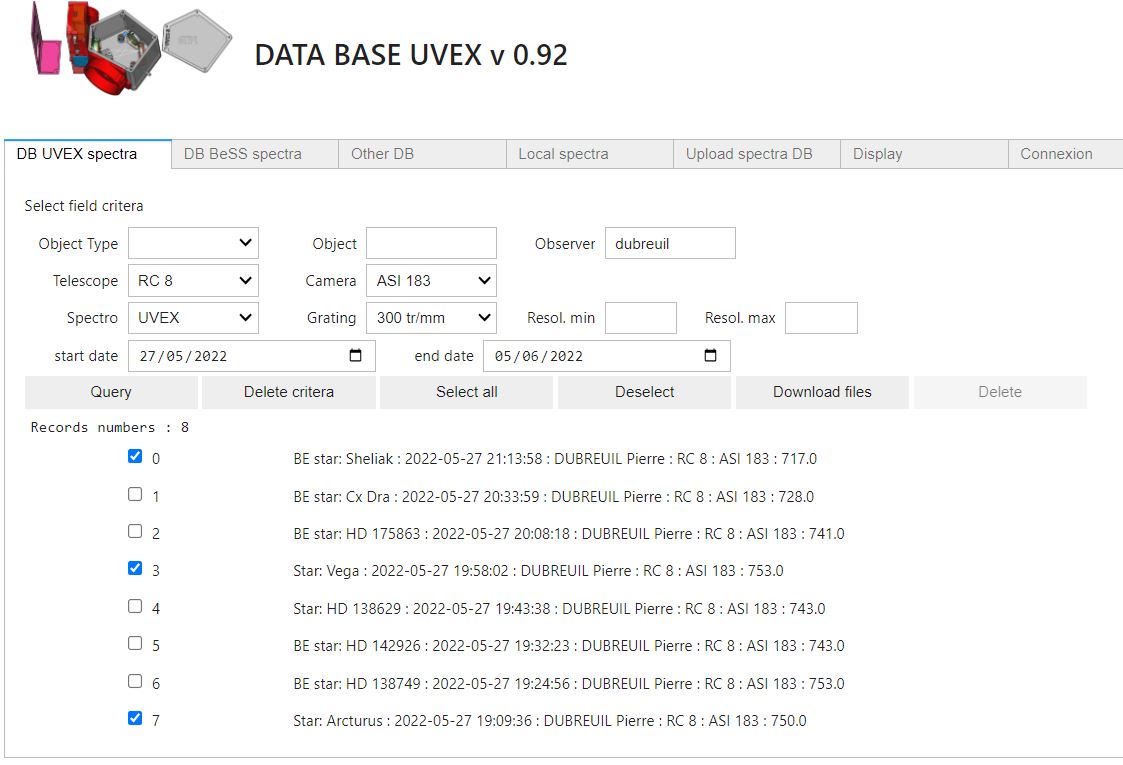The image size is (1123, 765).
Task: Open the start date calendar picker icon
Action: point(355,356)
